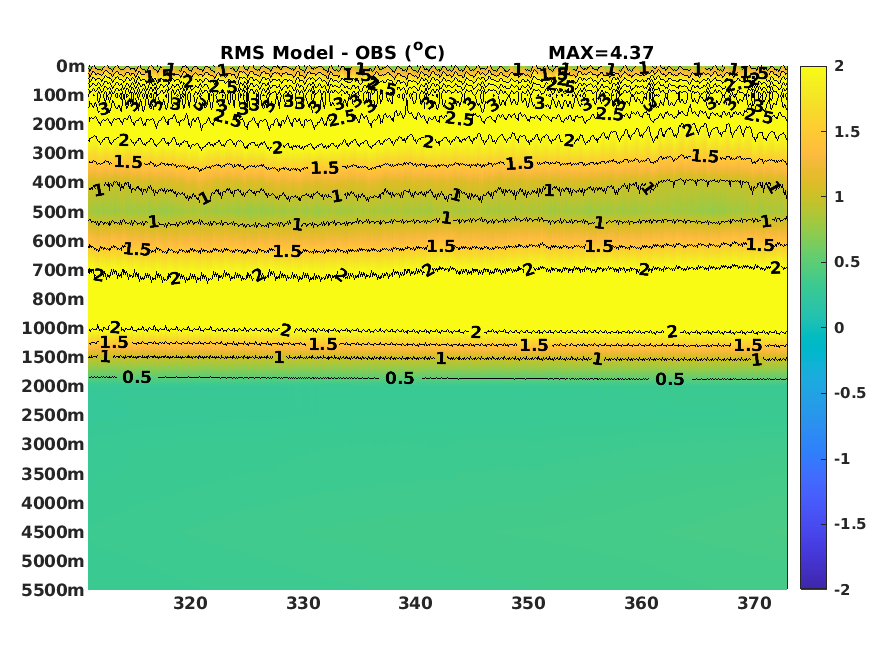Click the '3000m' depth axis label

[53, 445]
